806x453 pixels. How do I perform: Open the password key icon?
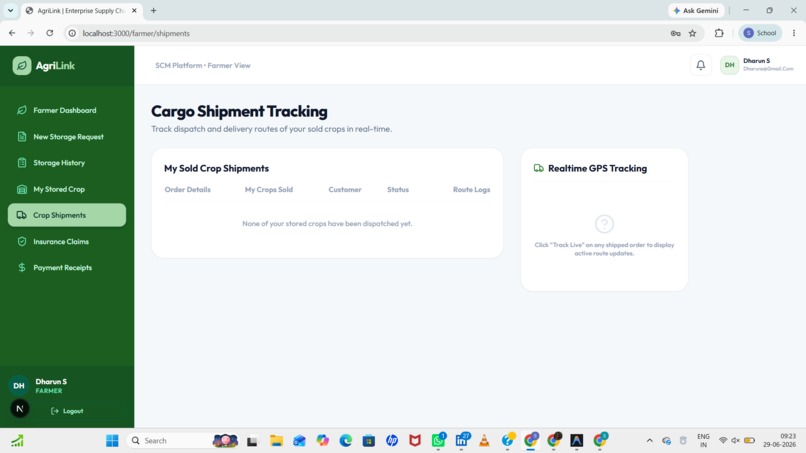[x=675, y=33]
